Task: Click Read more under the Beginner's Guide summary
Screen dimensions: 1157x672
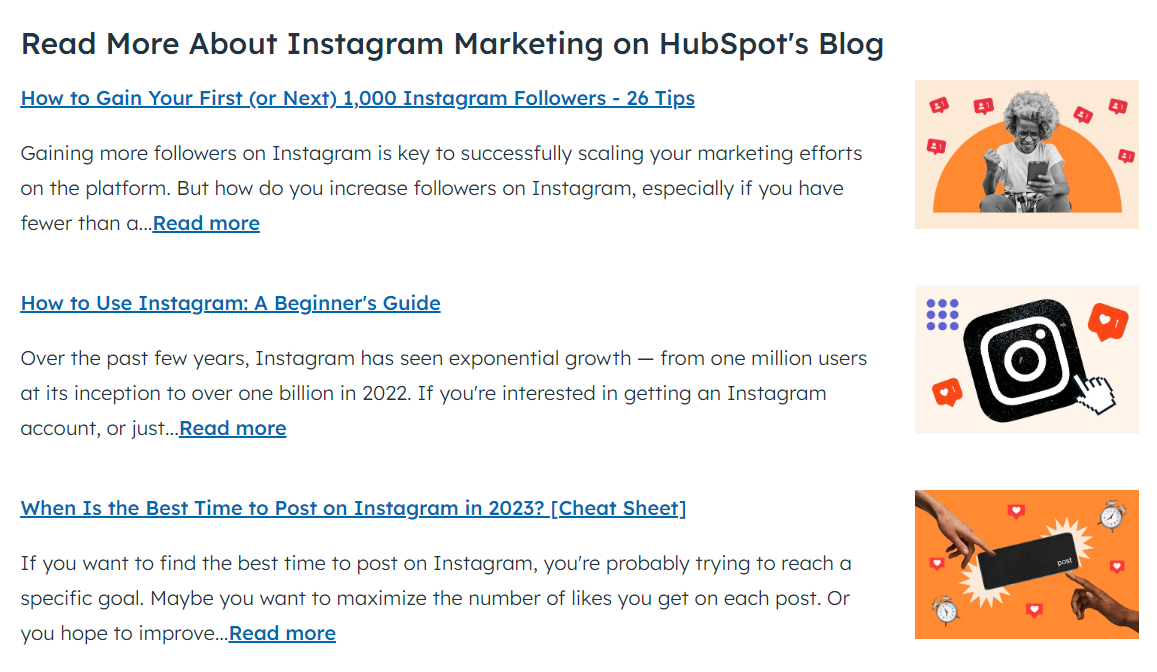Action: point(233,428)
